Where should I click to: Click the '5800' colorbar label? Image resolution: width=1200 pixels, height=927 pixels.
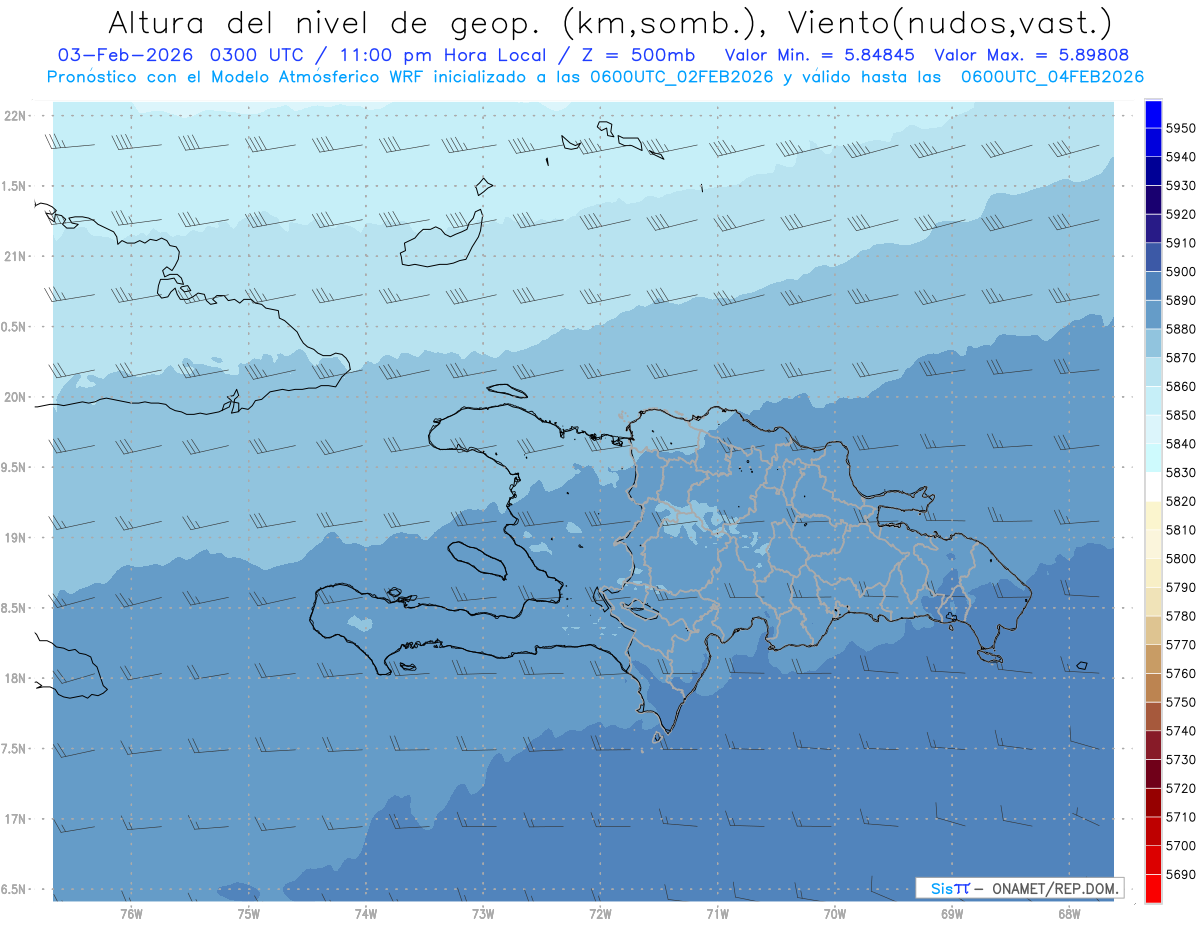pyautogui.click(x=1180, y=558)
